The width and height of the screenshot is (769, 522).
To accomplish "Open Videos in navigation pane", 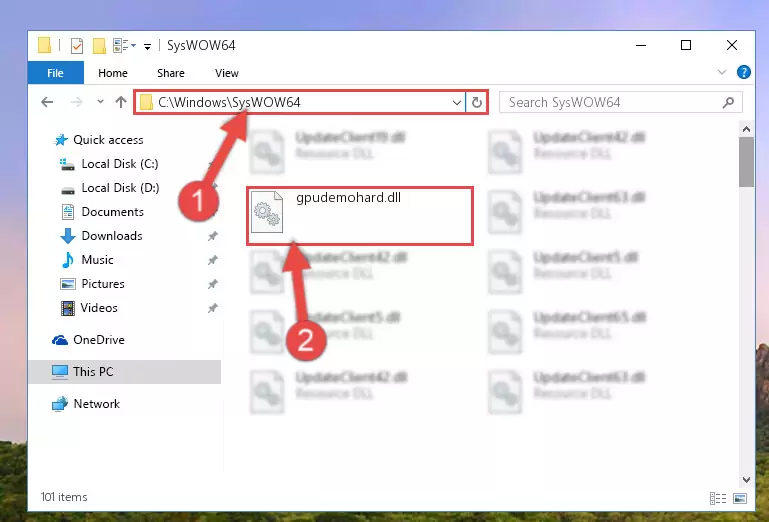I will point(99,308).
